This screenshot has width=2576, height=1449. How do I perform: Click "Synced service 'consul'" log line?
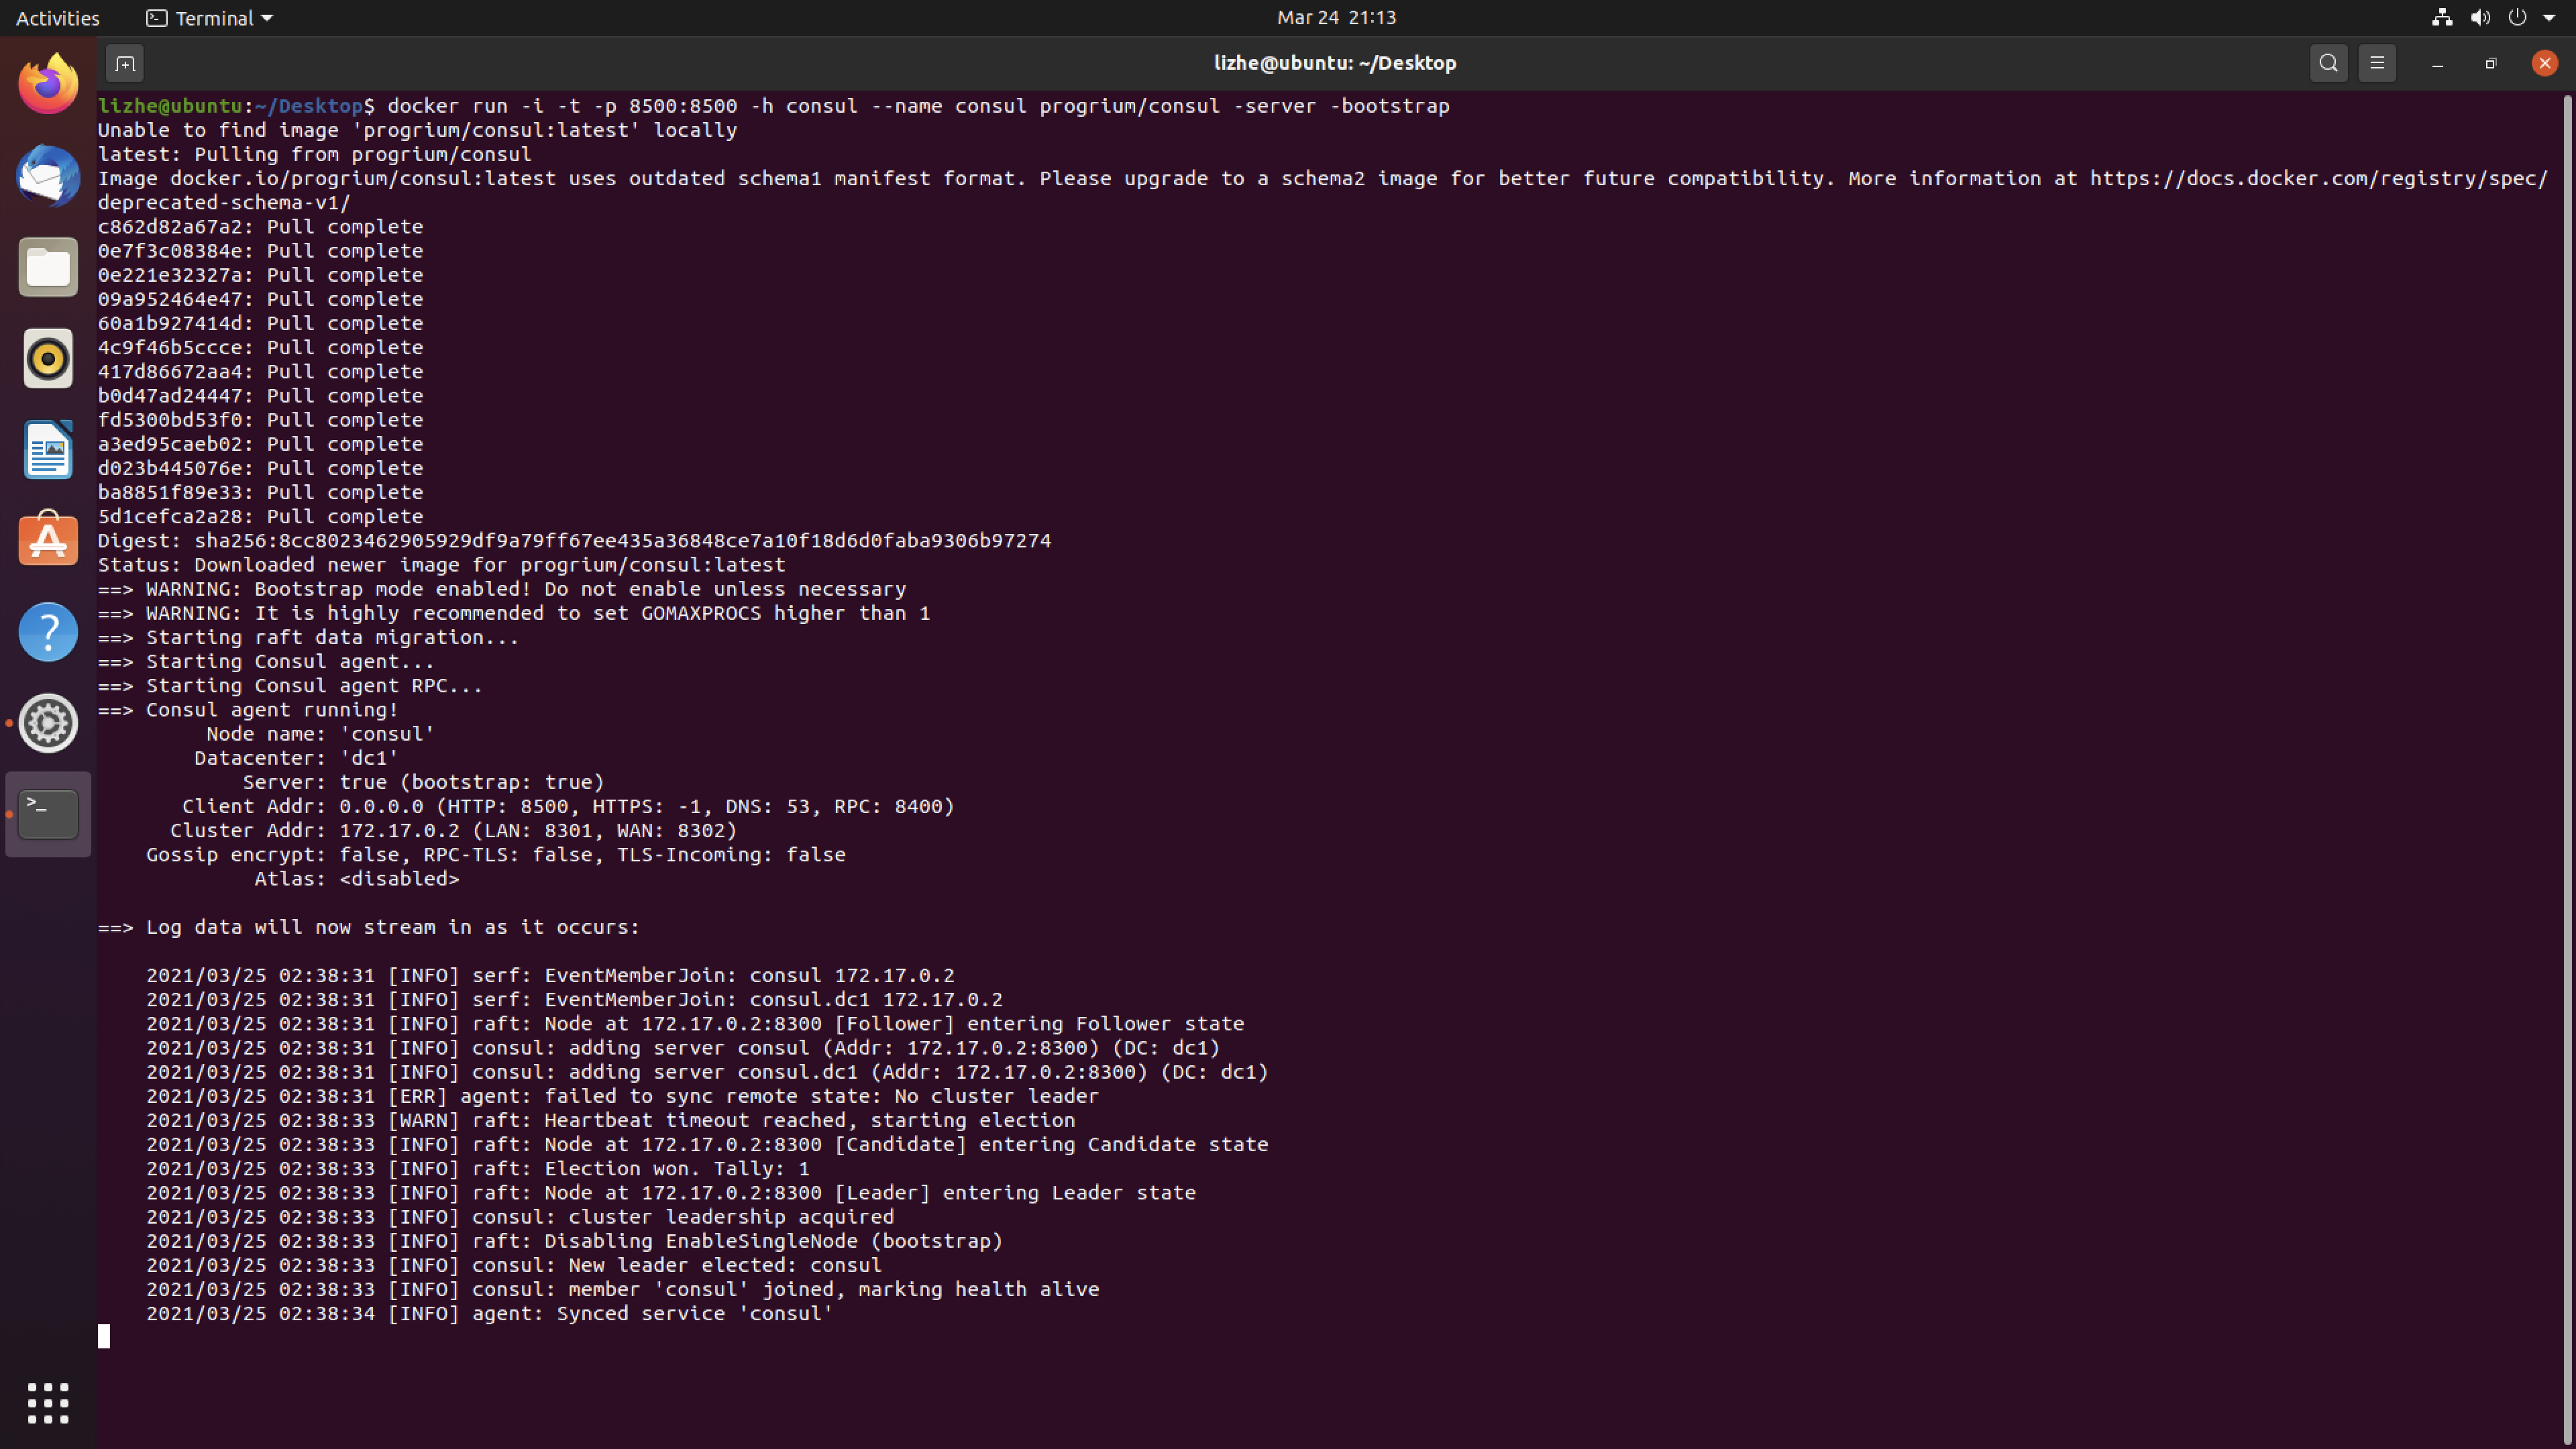pos(489,1313)
